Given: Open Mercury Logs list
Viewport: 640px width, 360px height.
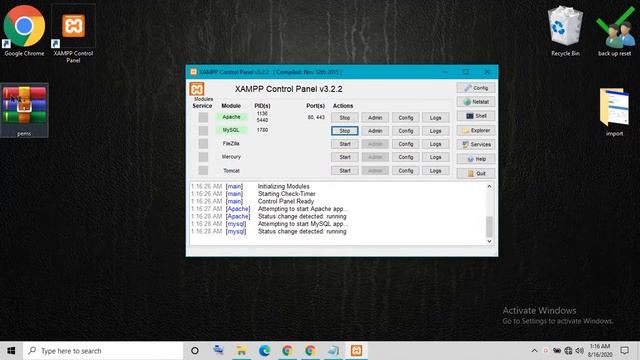Looking at the screenshot, I should coord(436,157).
